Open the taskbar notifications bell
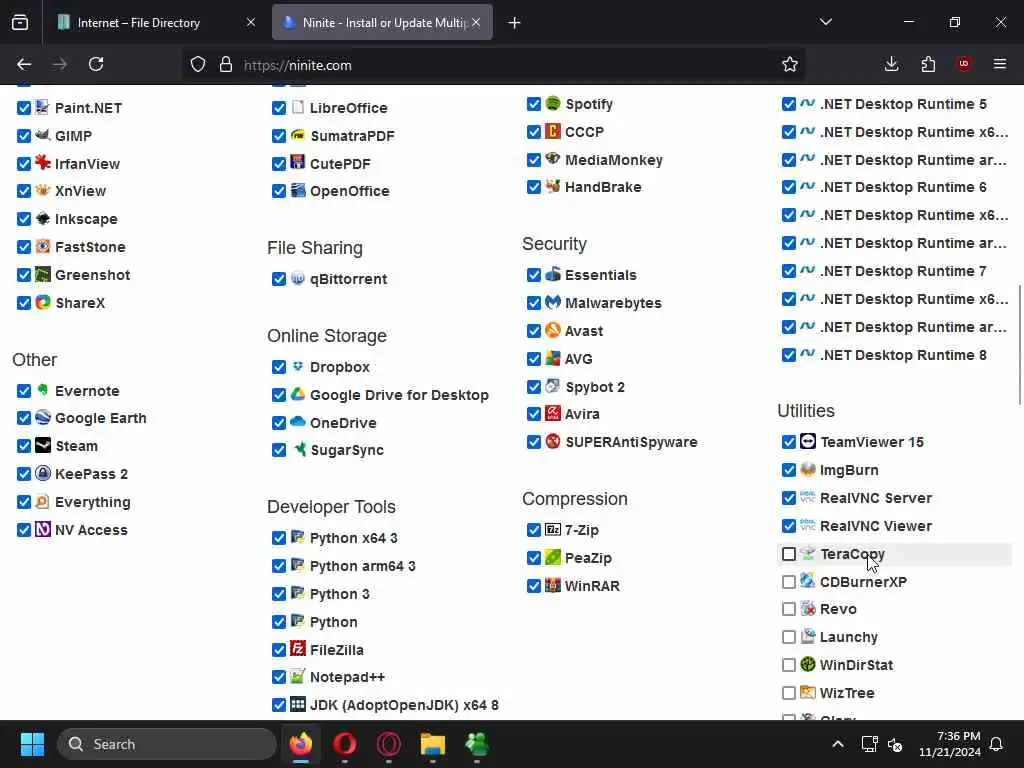 coord(997,744)
